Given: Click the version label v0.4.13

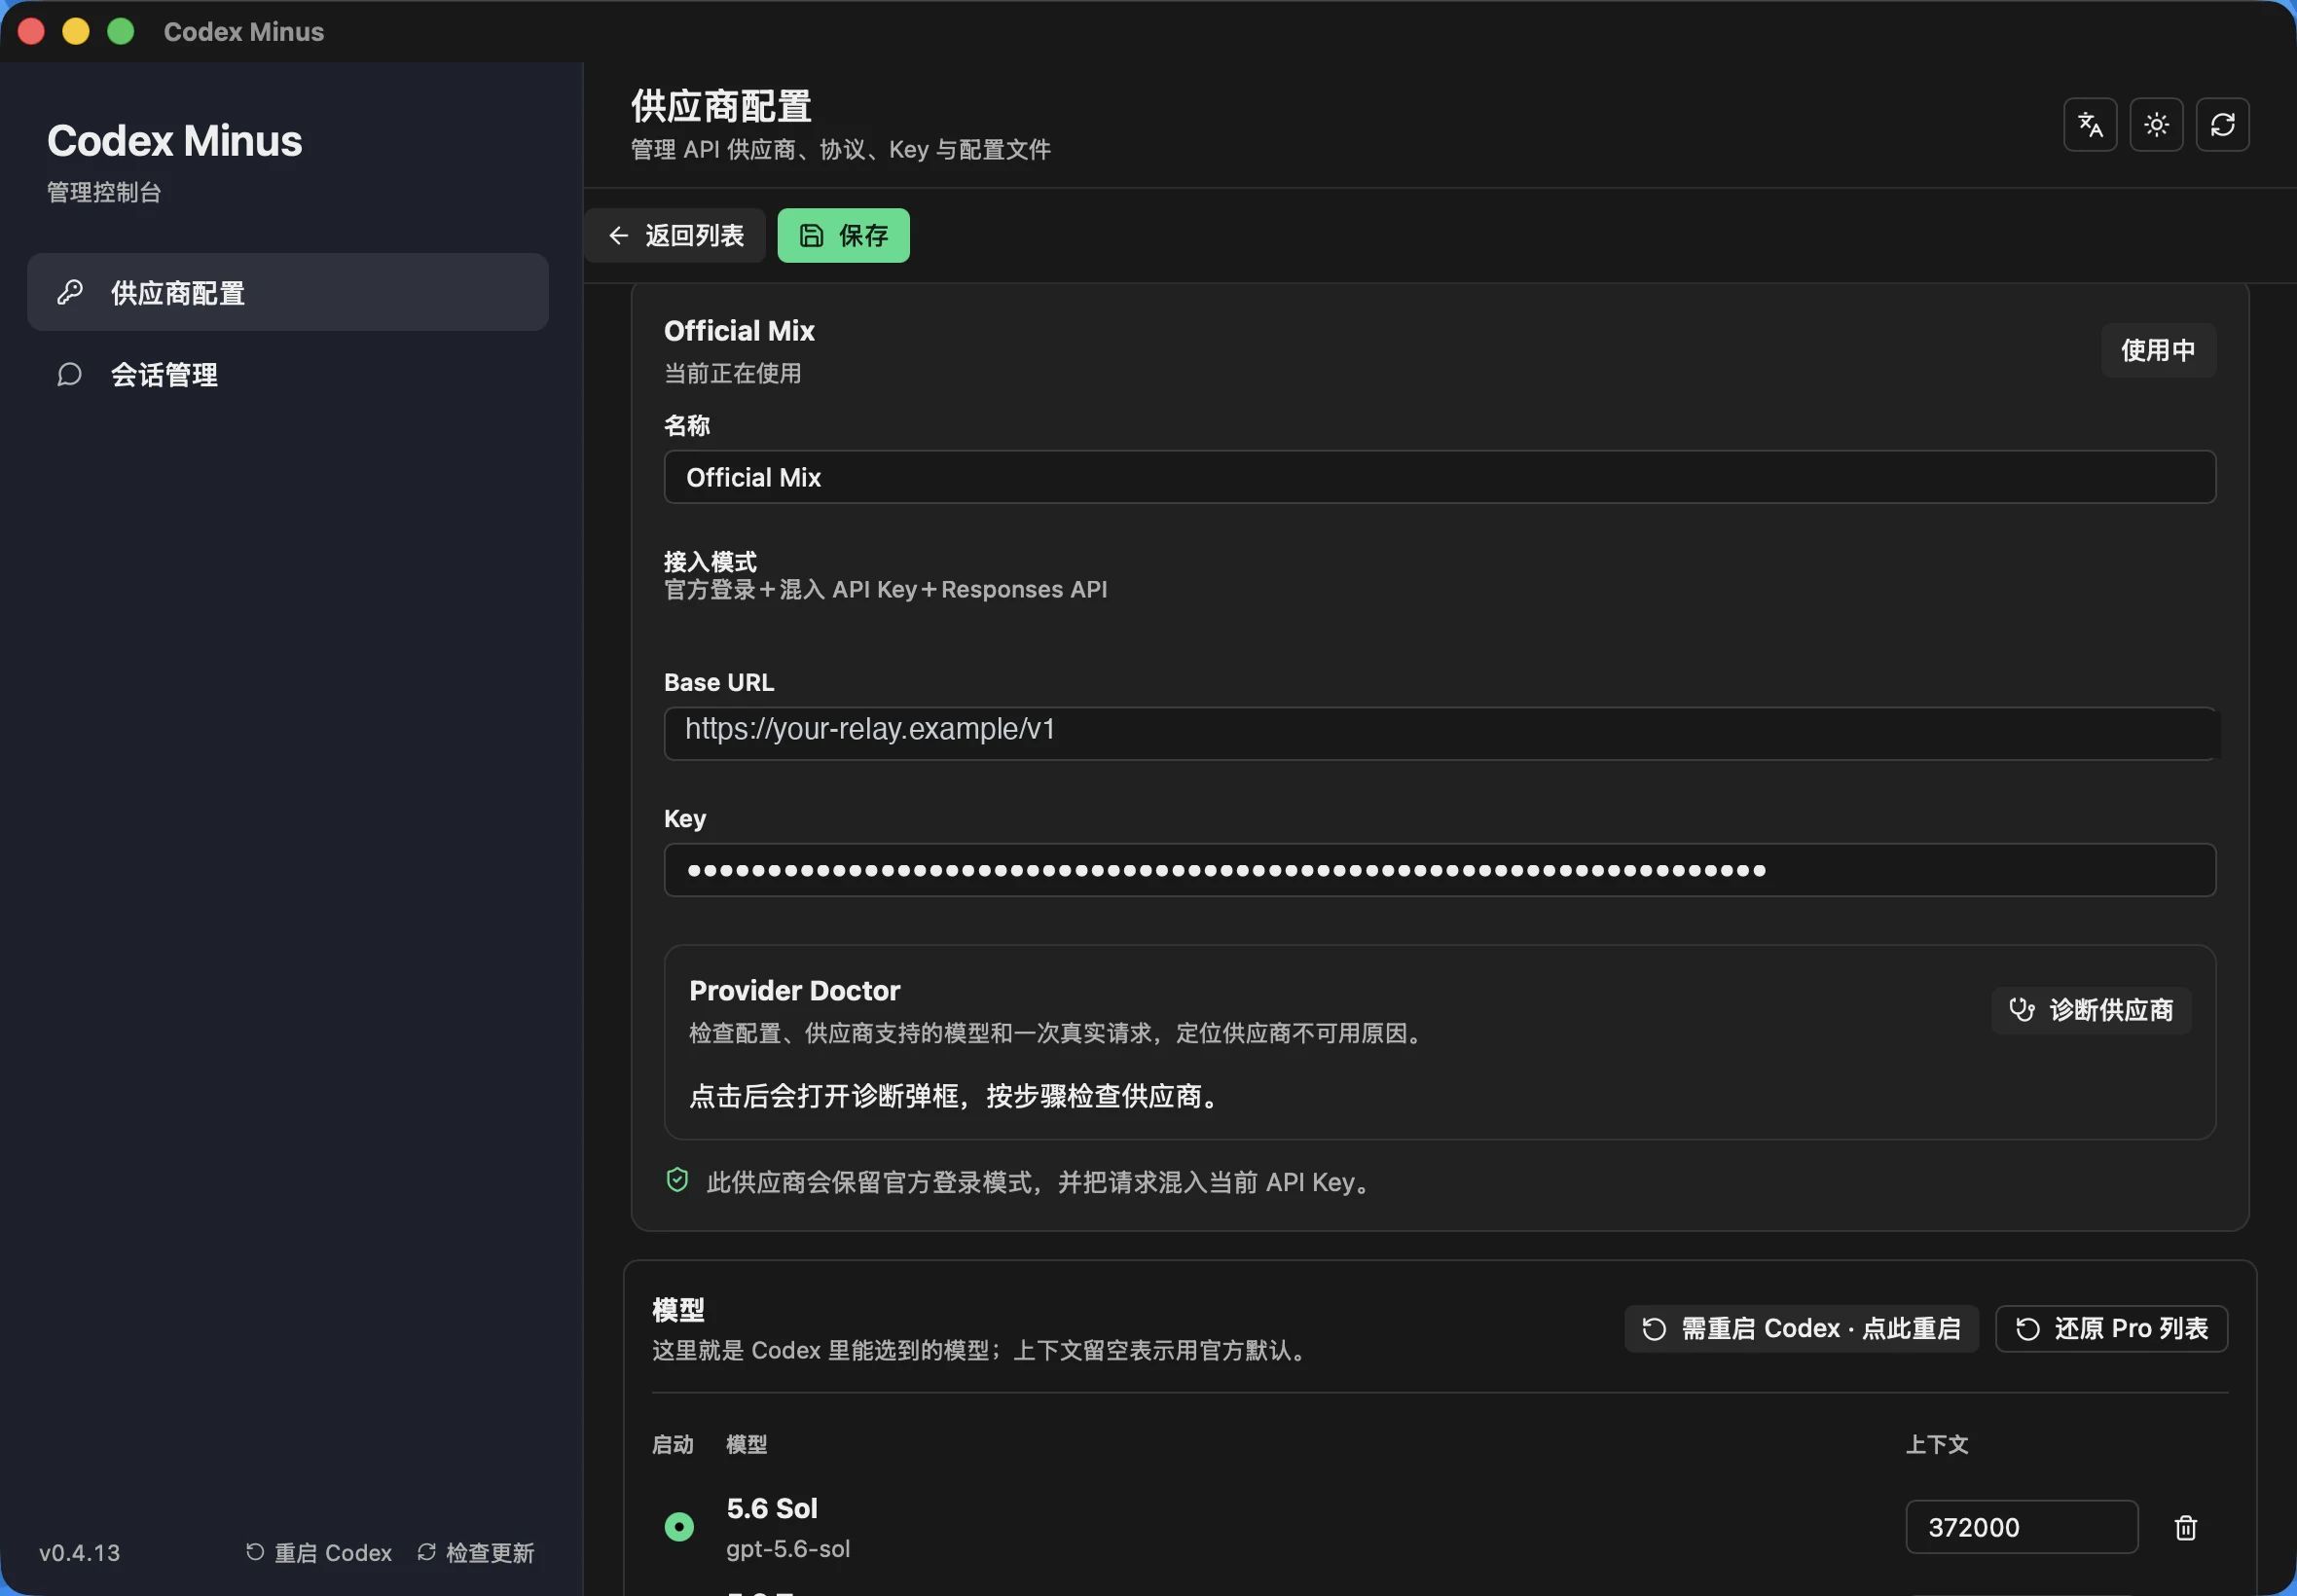Looking at the screenshot, I should 79,1553.
